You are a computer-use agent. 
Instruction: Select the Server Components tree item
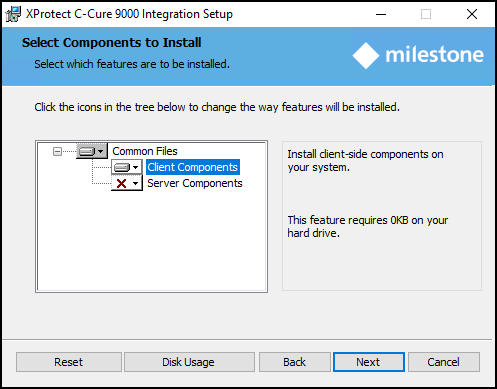point(195,183)
